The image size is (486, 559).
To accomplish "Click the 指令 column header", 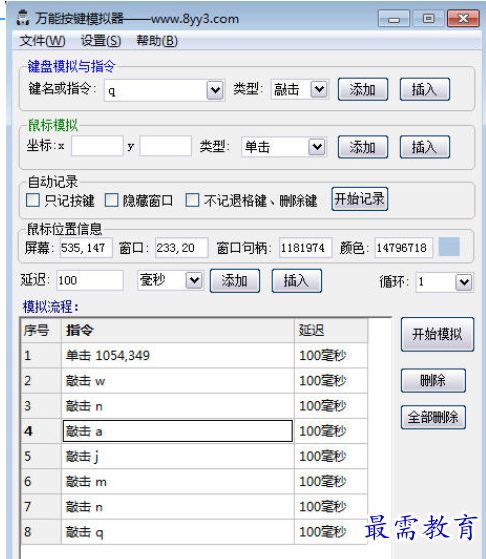I will 178,330.
